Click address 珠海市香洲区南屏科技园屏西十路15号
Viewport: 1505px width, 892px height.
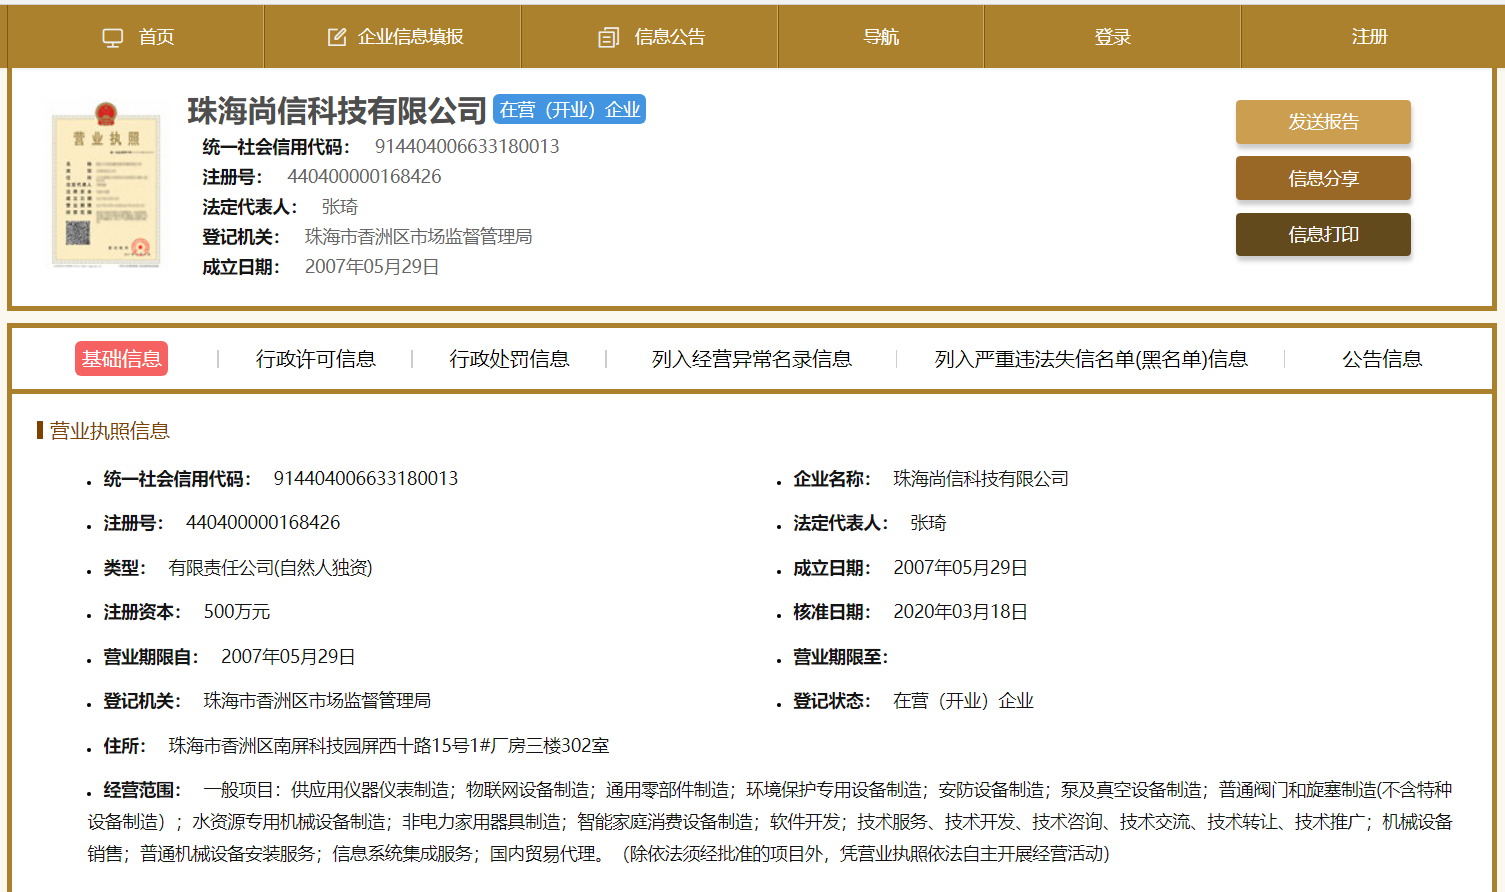(388, 745)
